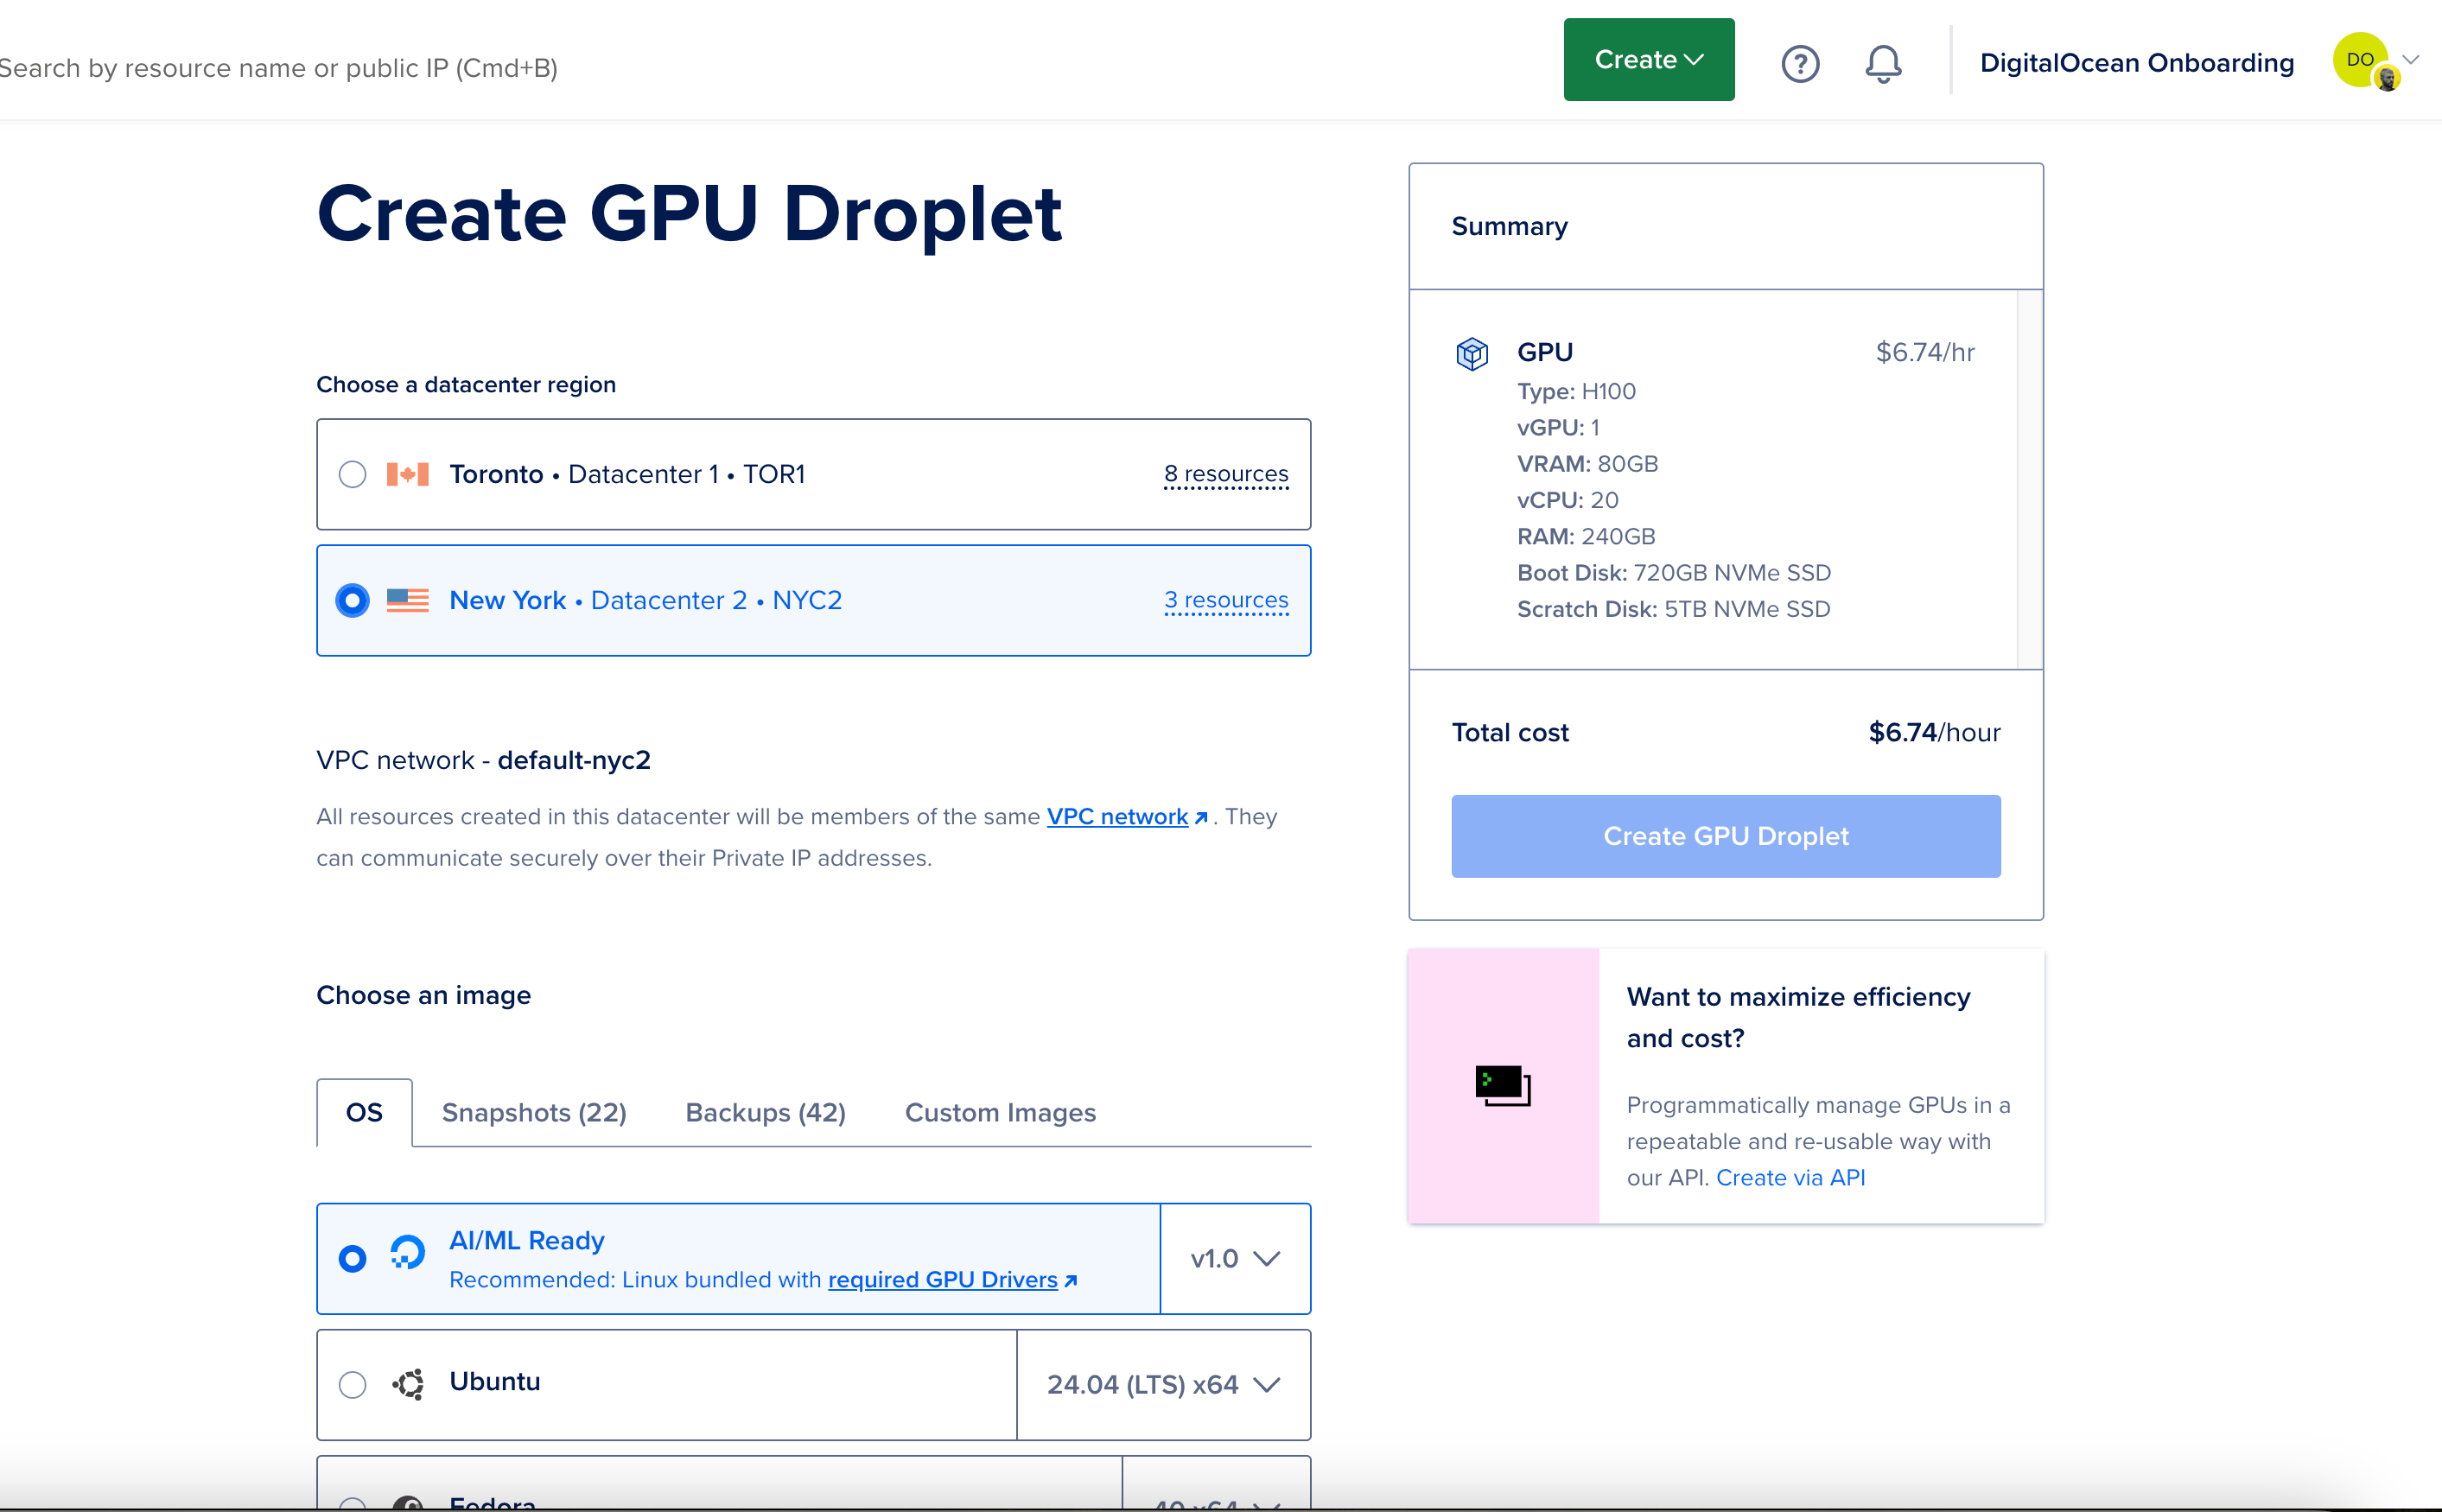Click the Summary panel scrollbar
The height and width of the screenshot is (1512, 2442).
click(2030, 479)
